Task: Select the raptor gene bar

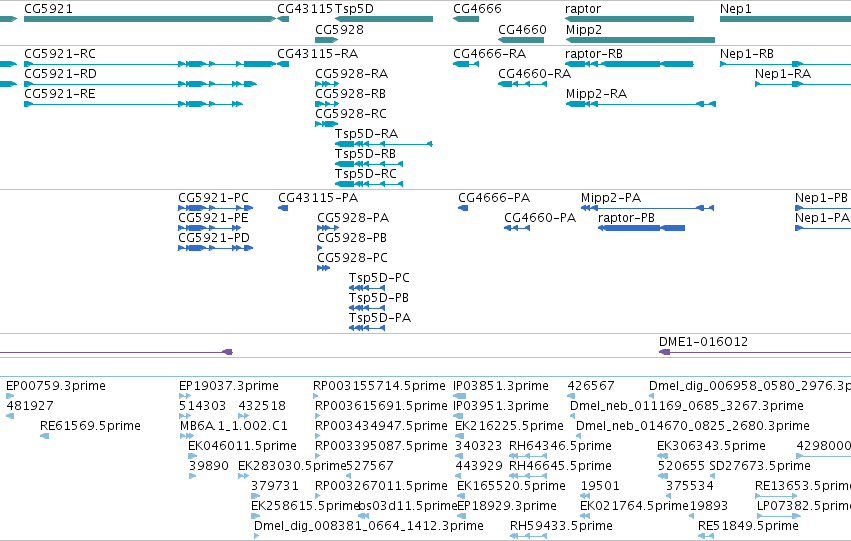Action: [630, 19]
